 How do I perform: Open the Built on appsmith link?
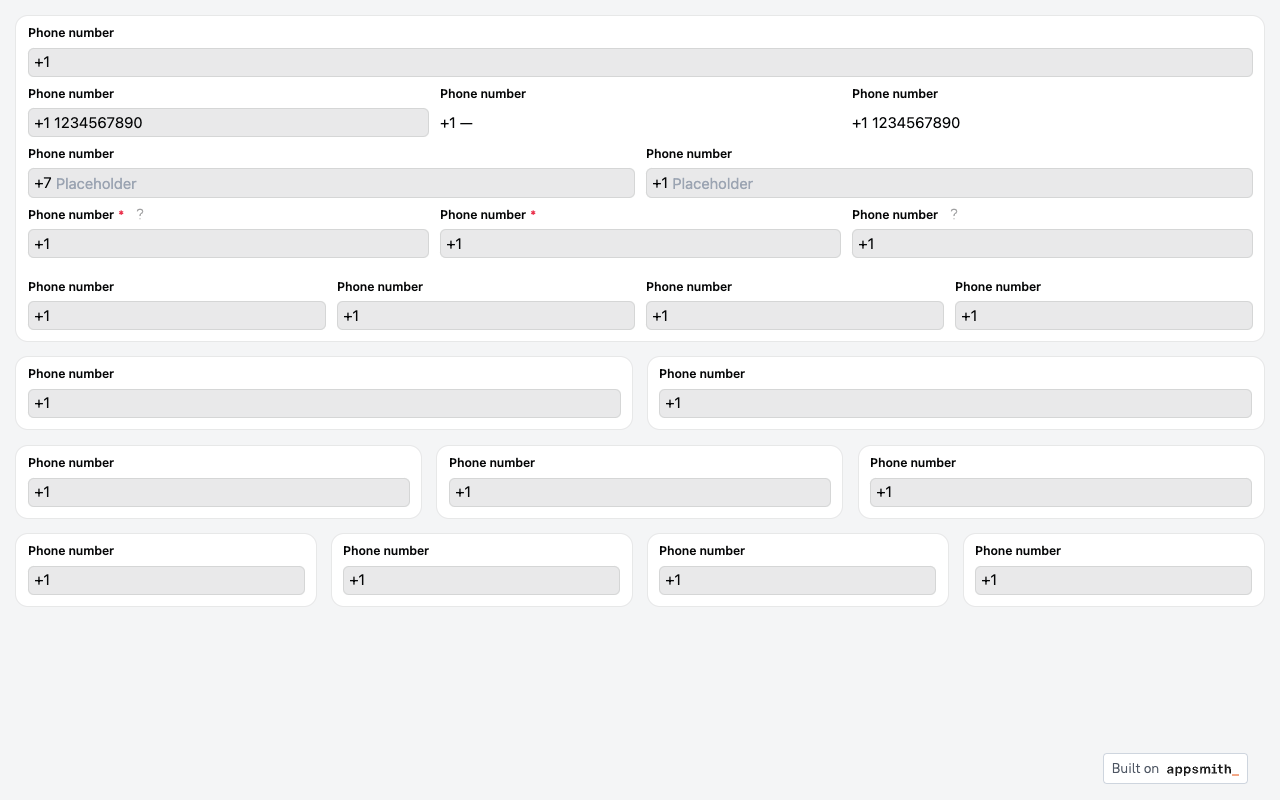click(1175, 768)
